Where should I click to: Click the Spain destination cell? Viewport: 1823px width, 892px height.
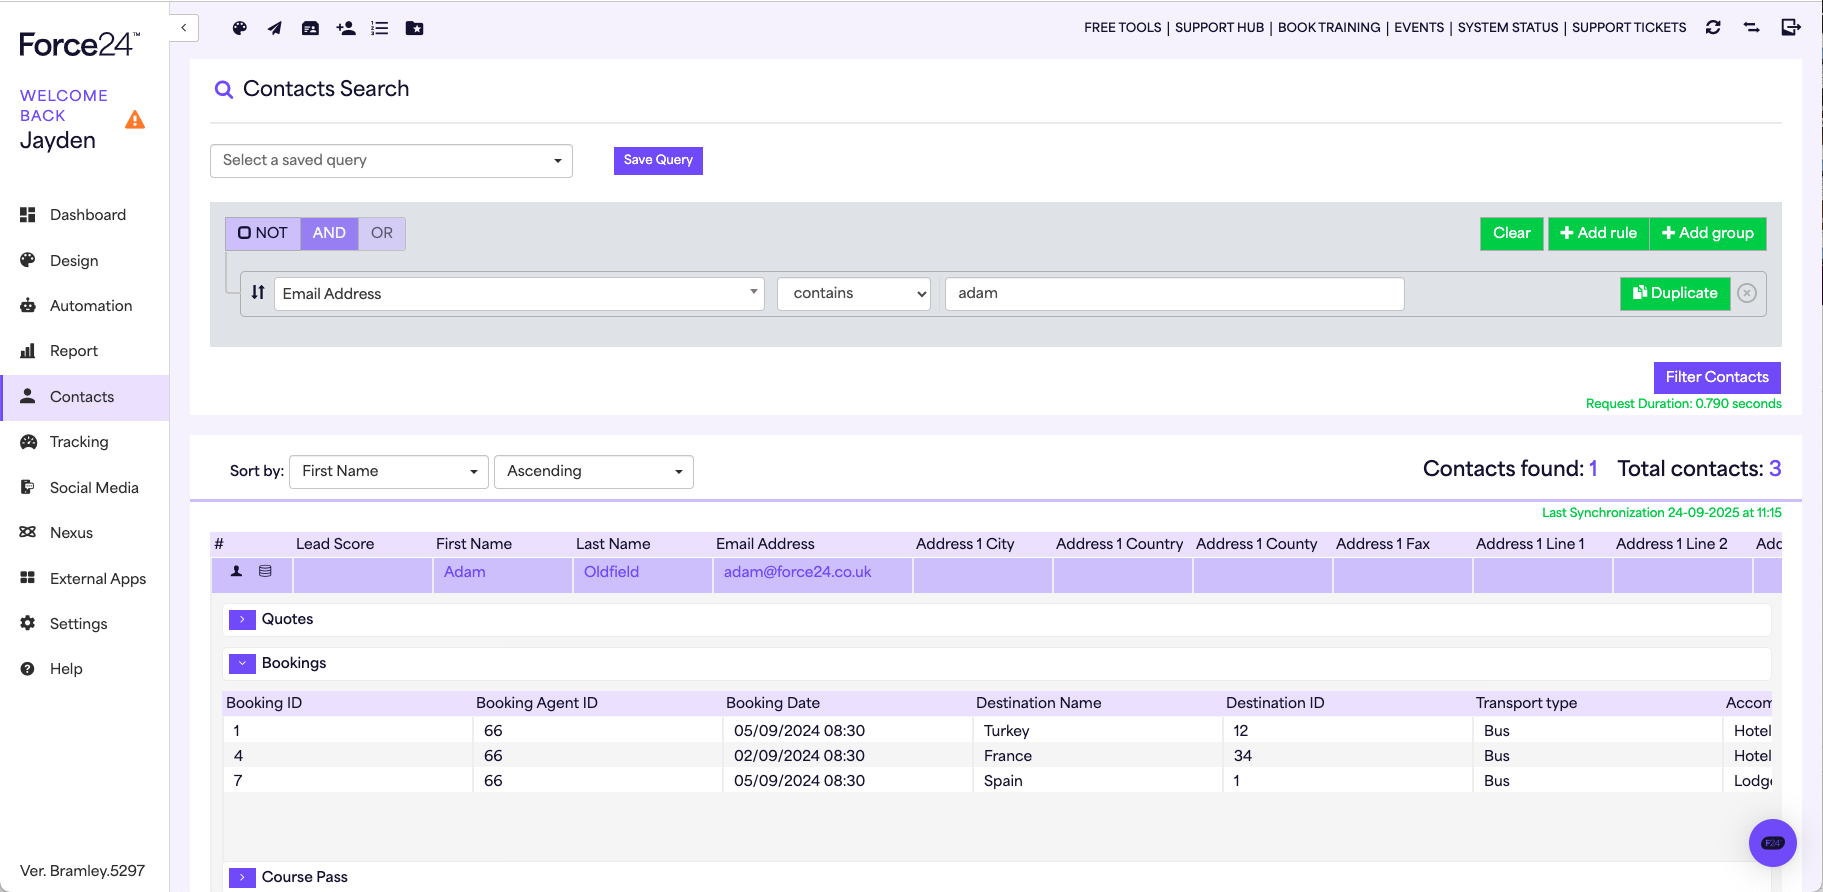coord(1097,781)
